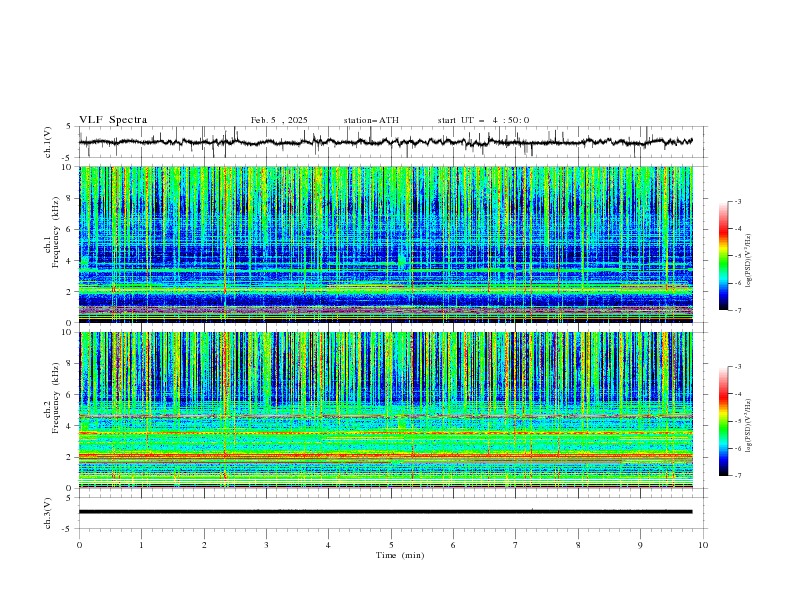Image resolution: width=792 pixels, height=612 pixels.
Task: Click the "5" tick on ch.3(V) axis
Action: click(x=69, y=497)
